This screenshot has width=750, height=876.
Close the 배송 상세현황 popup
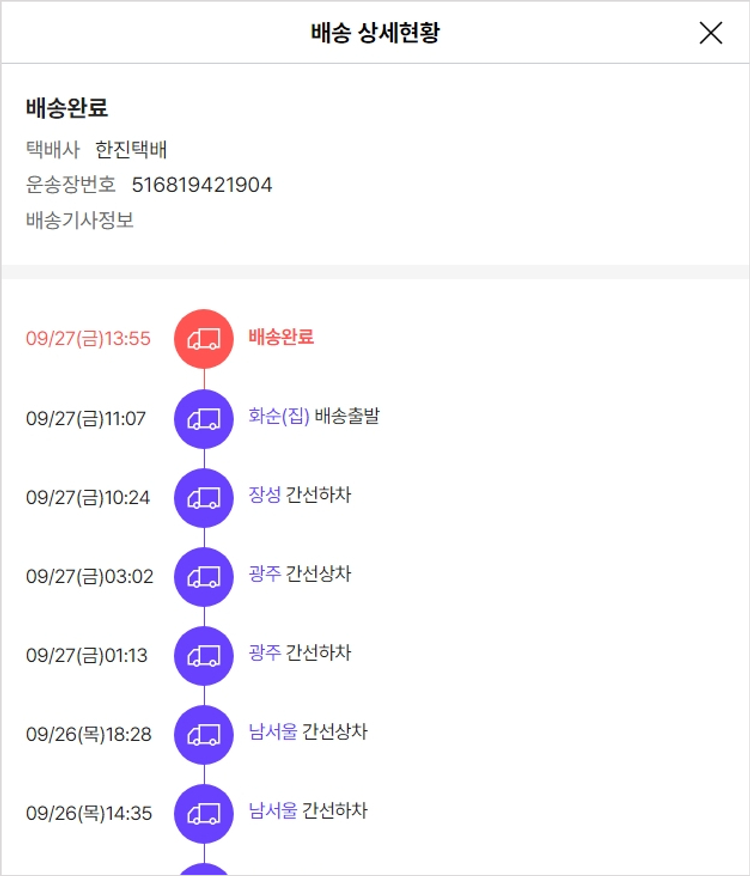click(x=710, y=33)
